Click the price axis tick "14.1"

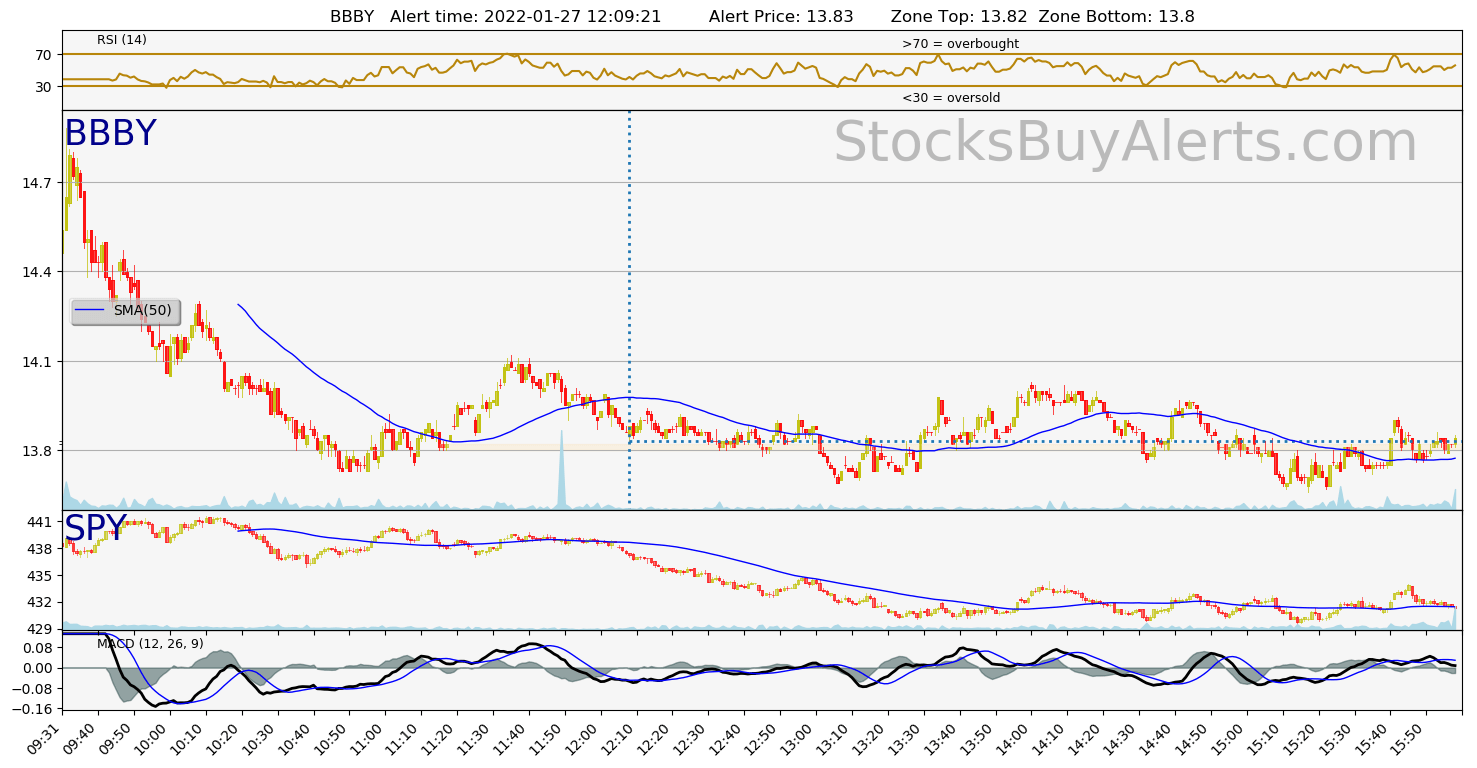click(36, 361)
